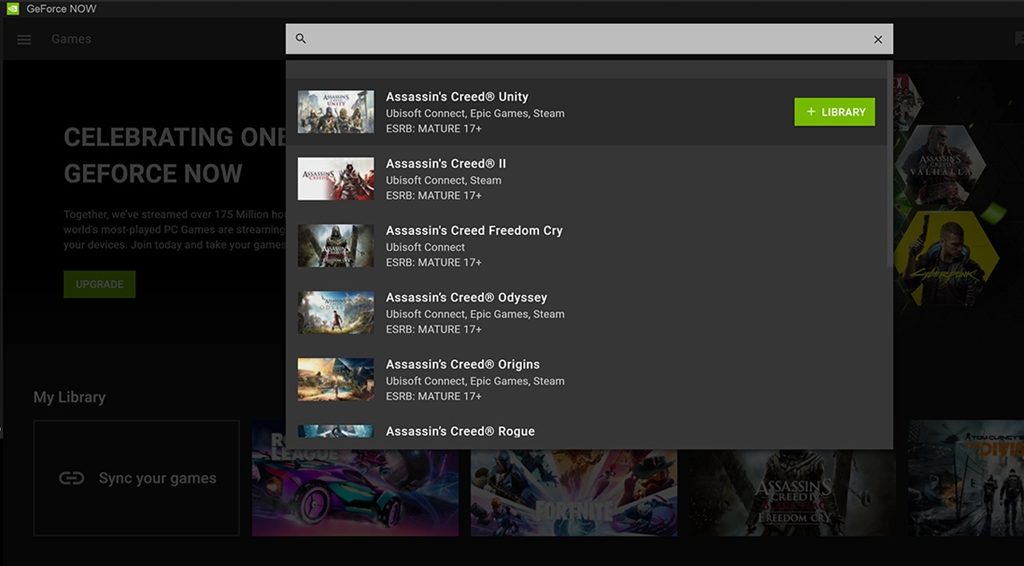Add Assassin's Creed Unity to Library

click(x=835, y=112)
